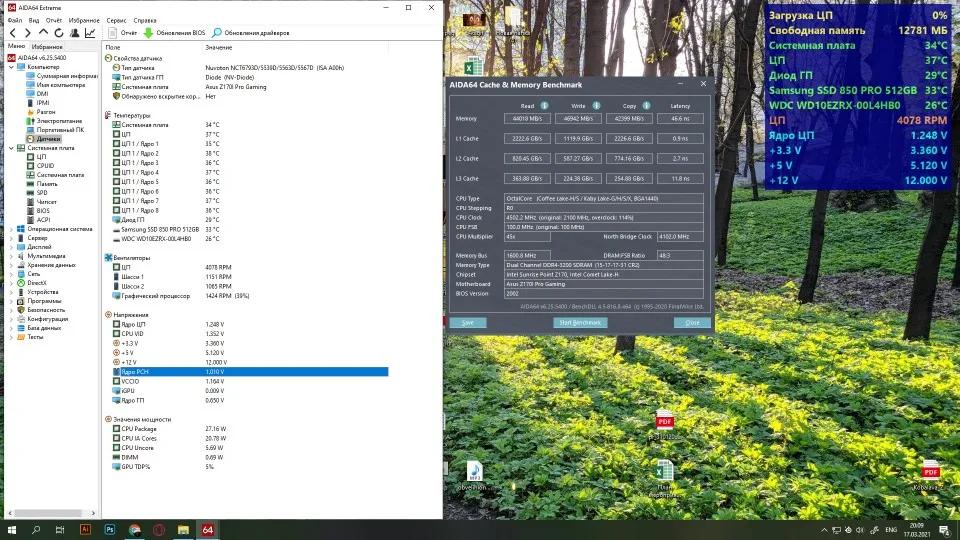This screenshot has height=540, width=960.
Task: Expand the Мультимедиа tree node
Action: tap(11, 256)
